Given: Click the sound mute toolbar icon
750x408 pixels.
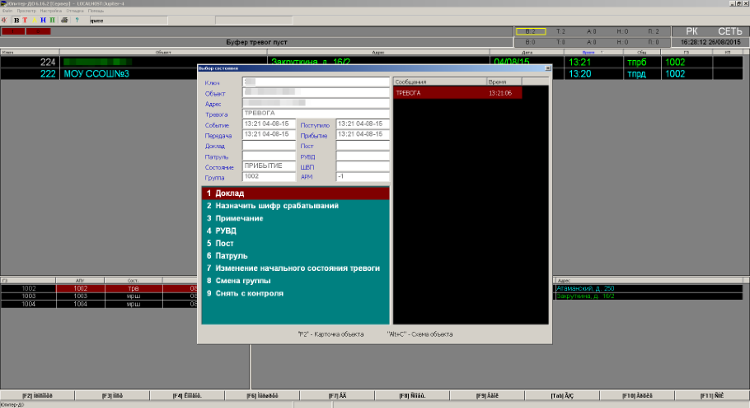Looking at the screenshot, I should point(5,20).
